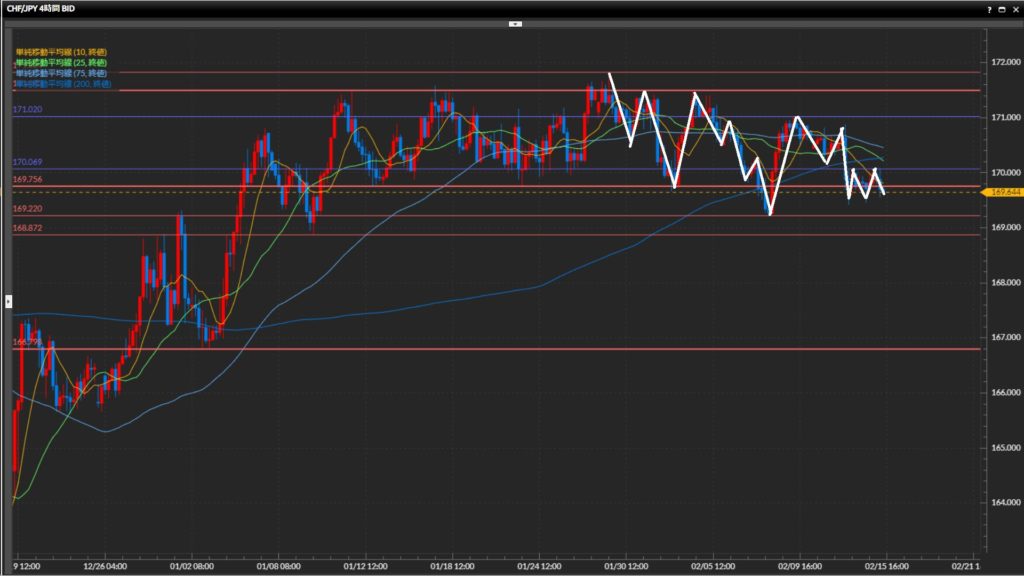Select the 170.069 horizontal line label
The height and width of the screenshot is (576, 1024).
(x=27, y=162)
